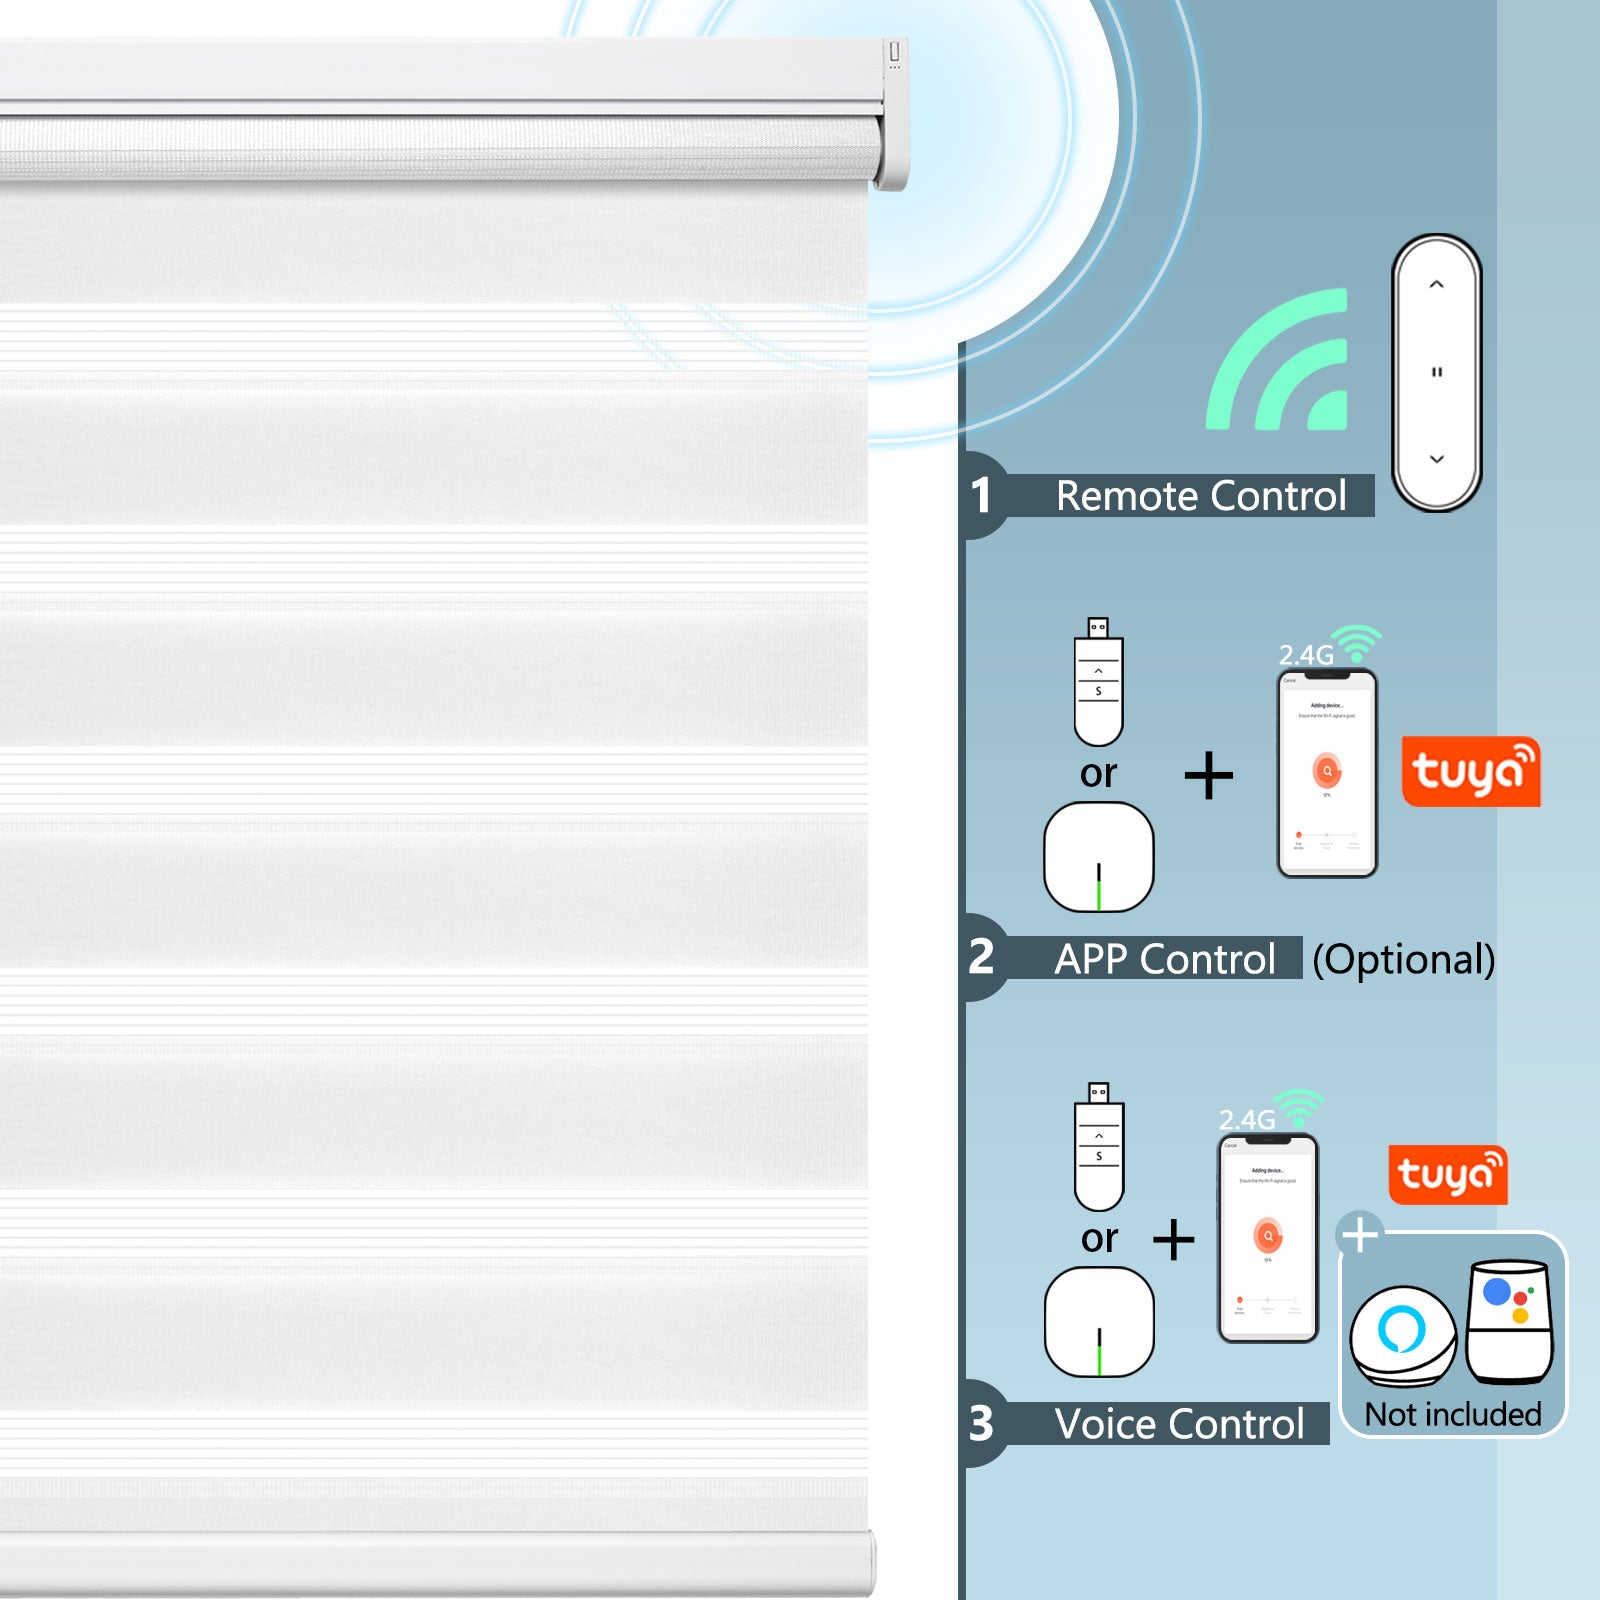Click the blind's bottom rail
1600x1600 pixels.
pos(437,1563)
